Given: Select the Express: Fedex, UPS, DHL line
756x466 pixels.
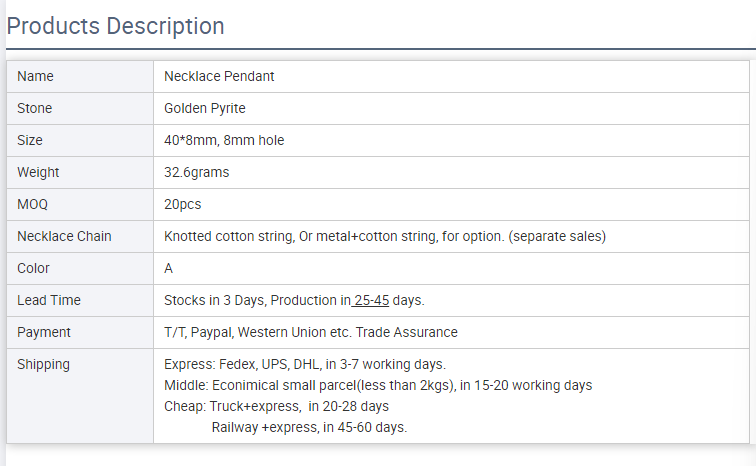Looking at the screenshot, I should point(305,364).
